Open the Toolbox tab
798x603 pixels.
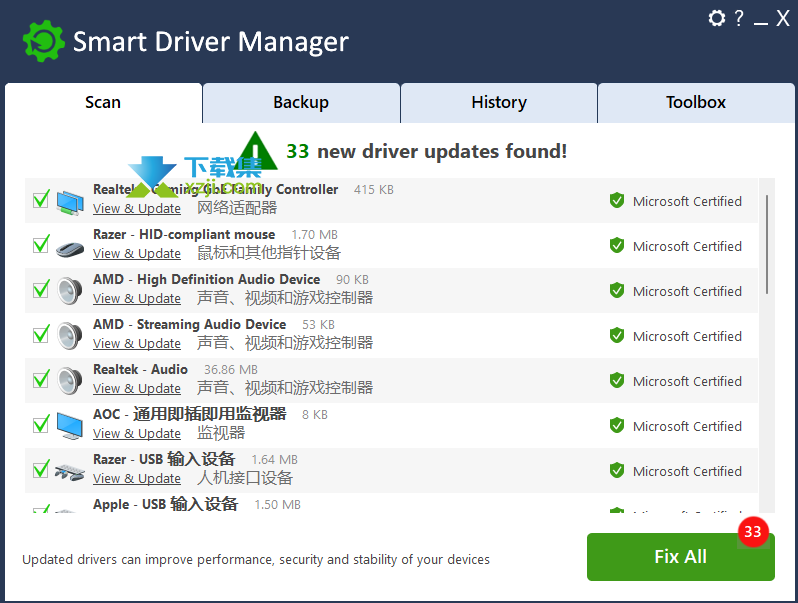click(696, 103)
